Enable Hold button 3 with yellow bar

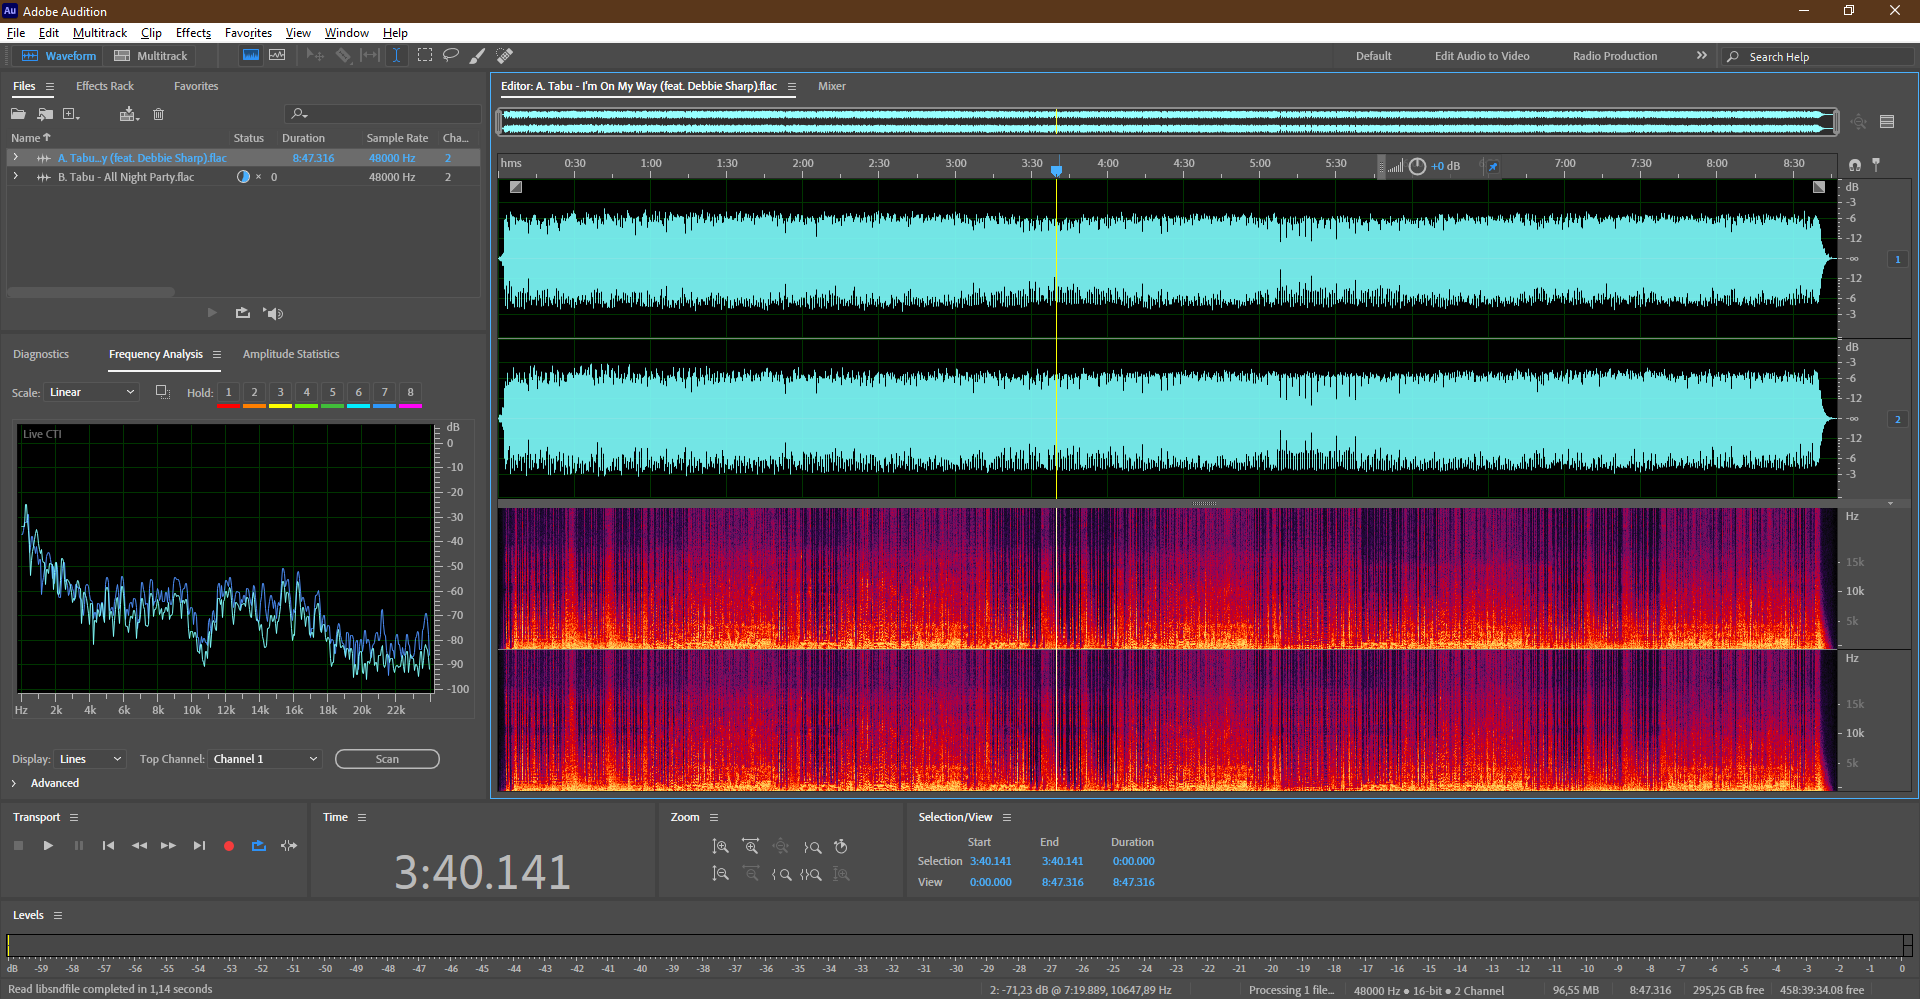(280, 393)
